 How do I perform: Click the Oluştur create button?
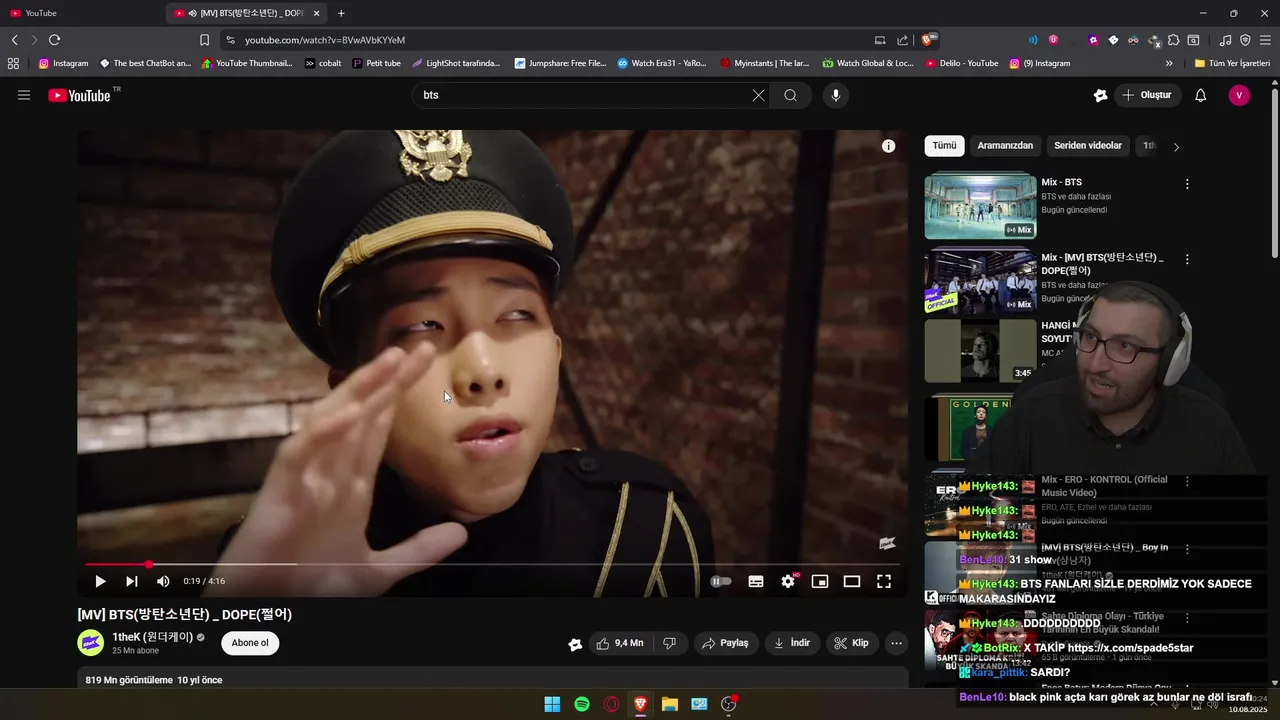(x=1146, y=95)
